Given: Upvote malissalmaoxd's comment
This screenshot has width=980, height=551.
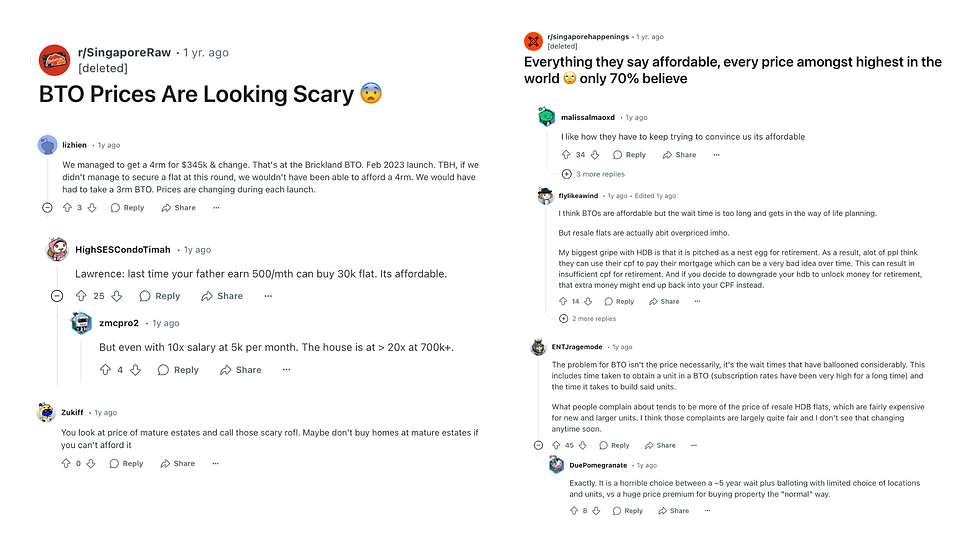Looking at the screenshot, I should 565,155.
